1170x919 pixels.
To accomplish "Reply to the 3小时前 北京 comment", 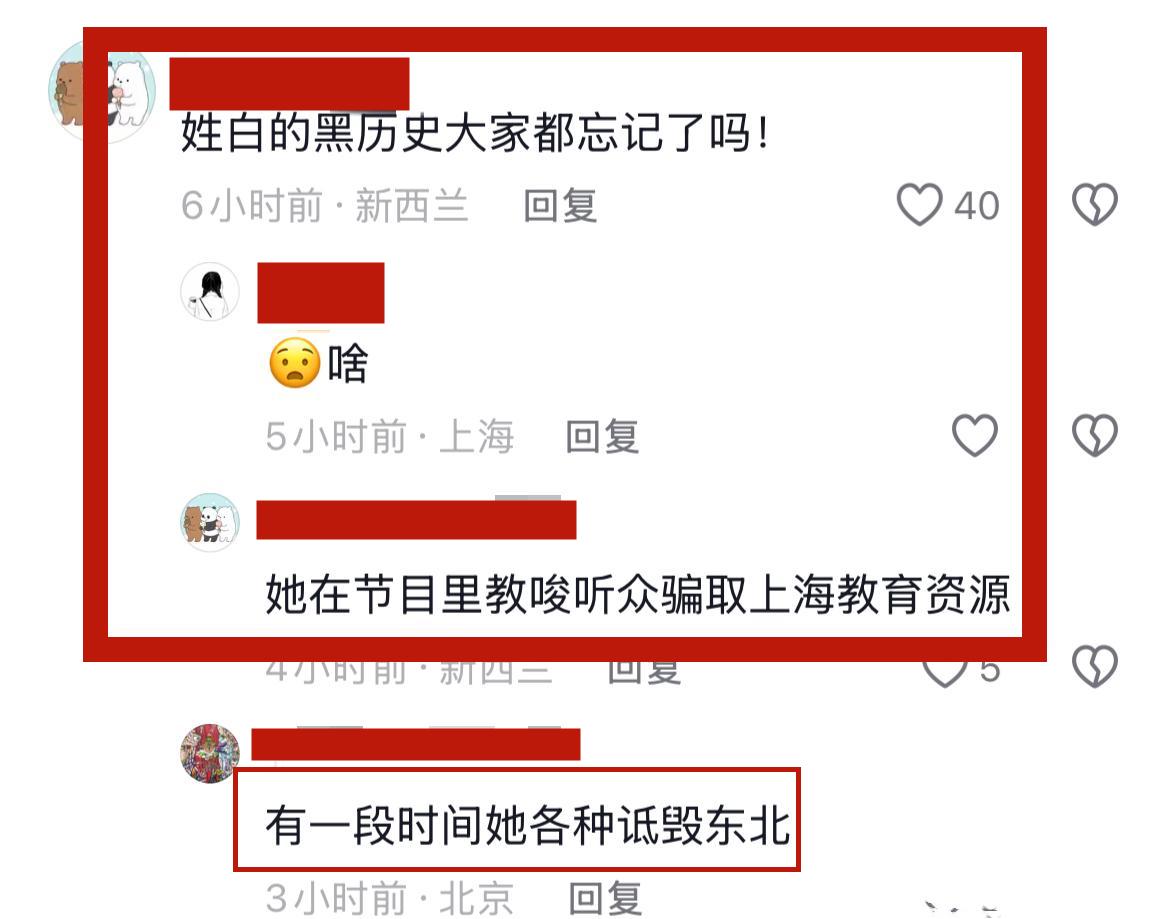I will click(605, 898).
